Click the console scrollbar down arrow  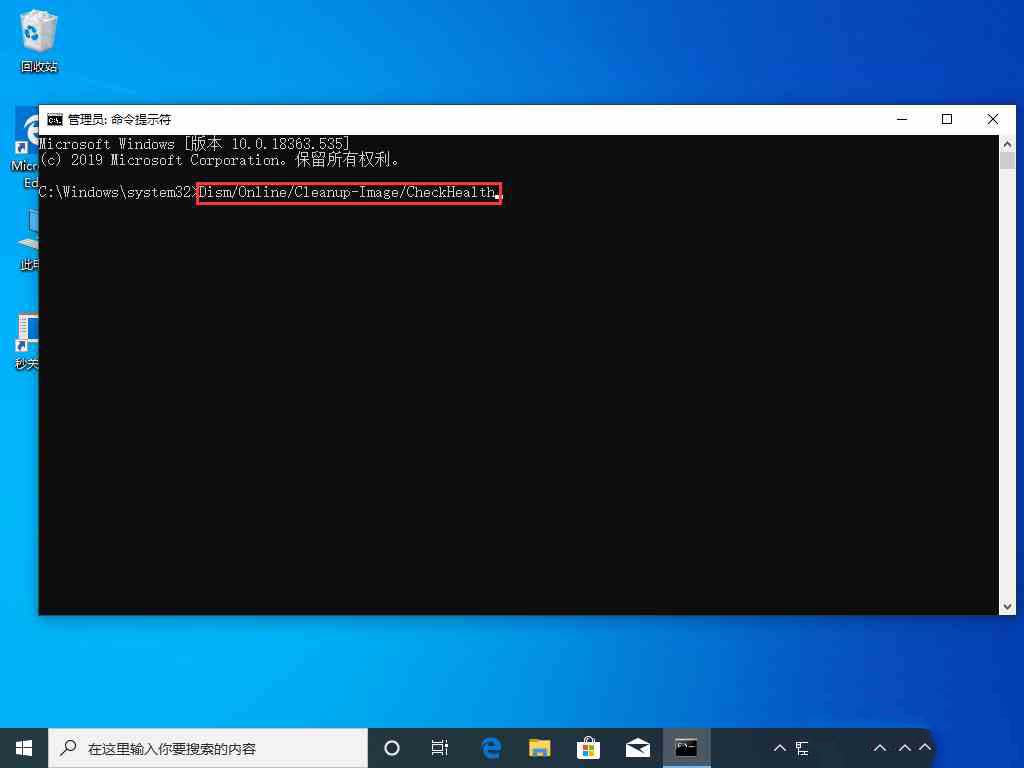point(1007,607)
